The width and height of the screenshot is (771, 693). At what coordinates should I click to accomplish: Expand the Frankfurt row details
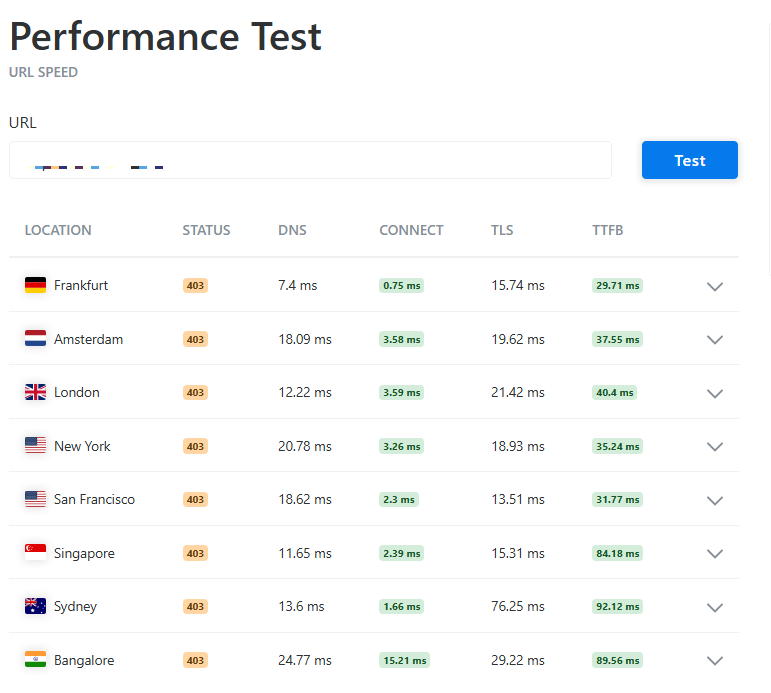(x=714, y=286)
